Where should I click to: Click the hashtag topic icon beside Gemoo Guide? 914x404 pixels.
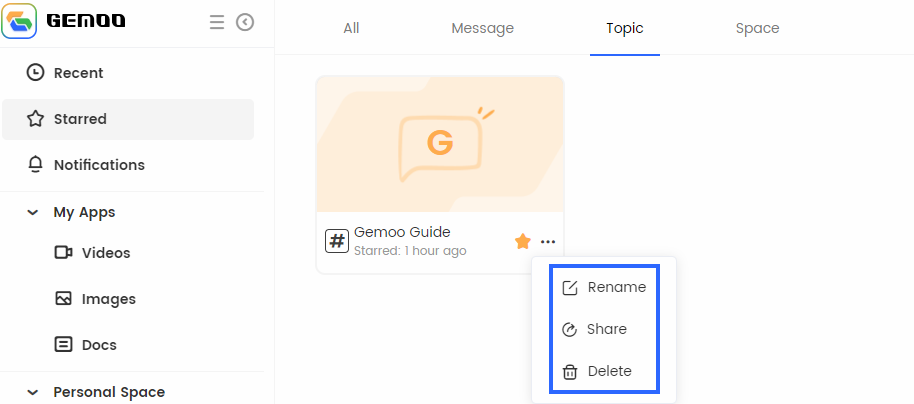pyautogui.click(x=337, y=241)
